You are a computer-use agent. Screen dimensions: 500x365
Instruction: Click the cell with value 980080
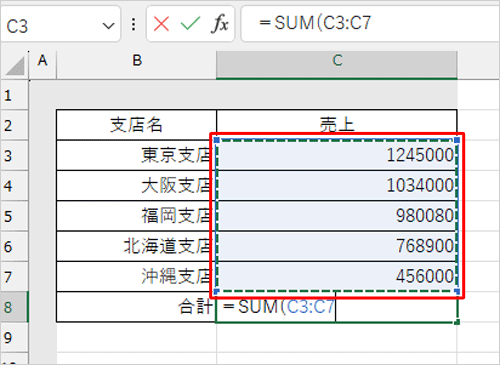[x=337, y=216]
